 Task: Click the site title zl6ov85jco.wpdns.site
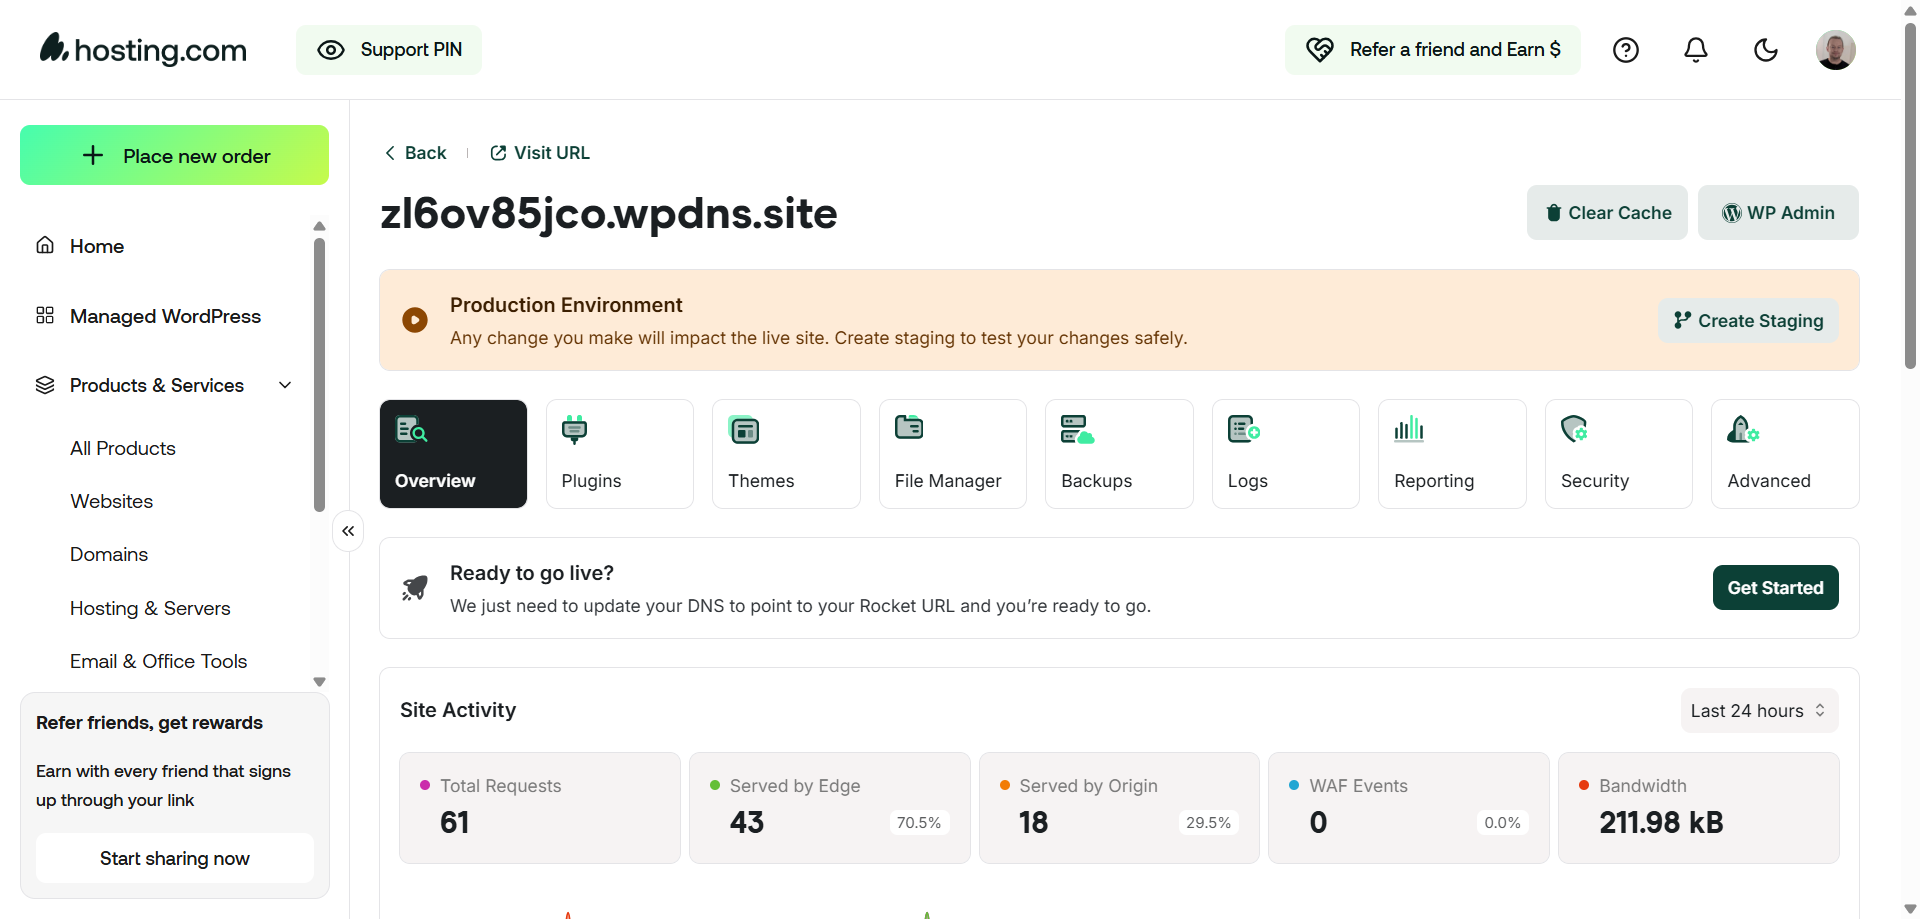coord(609,213)
